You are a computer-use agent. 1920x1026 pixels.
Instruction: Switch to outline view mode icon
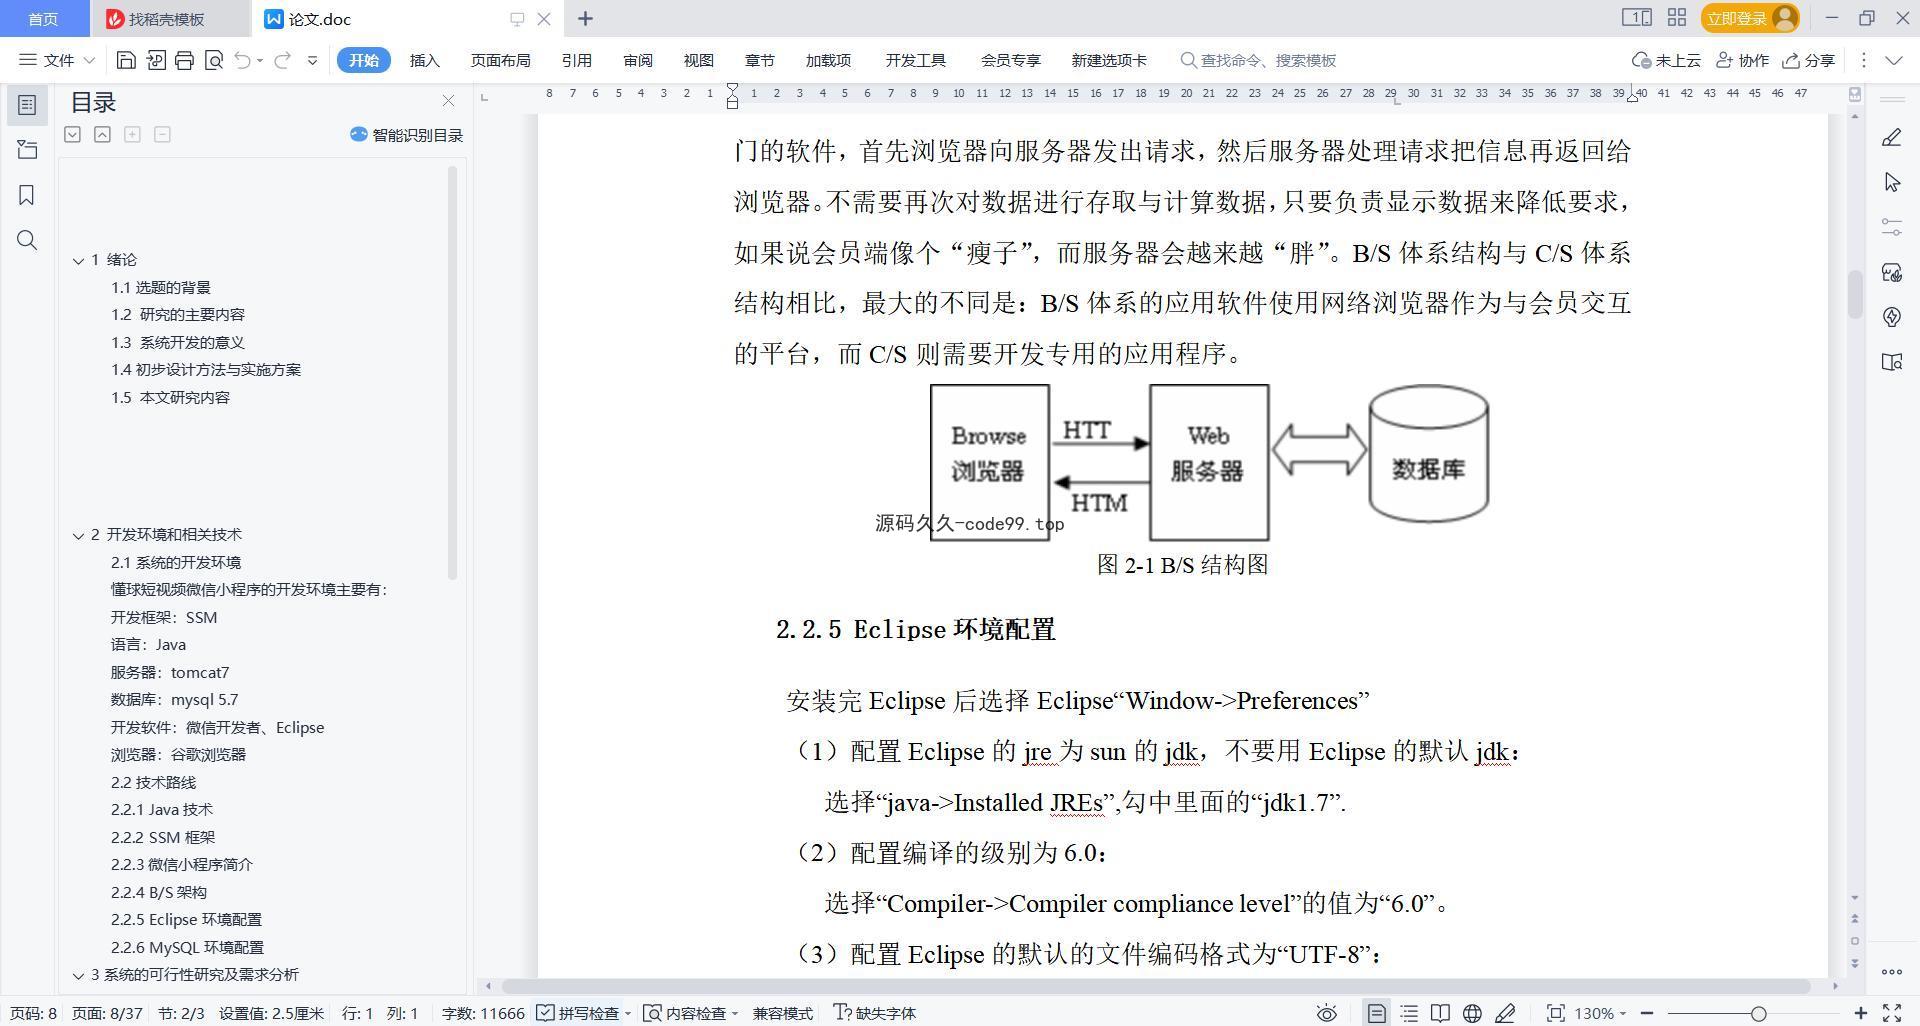1409,1013
